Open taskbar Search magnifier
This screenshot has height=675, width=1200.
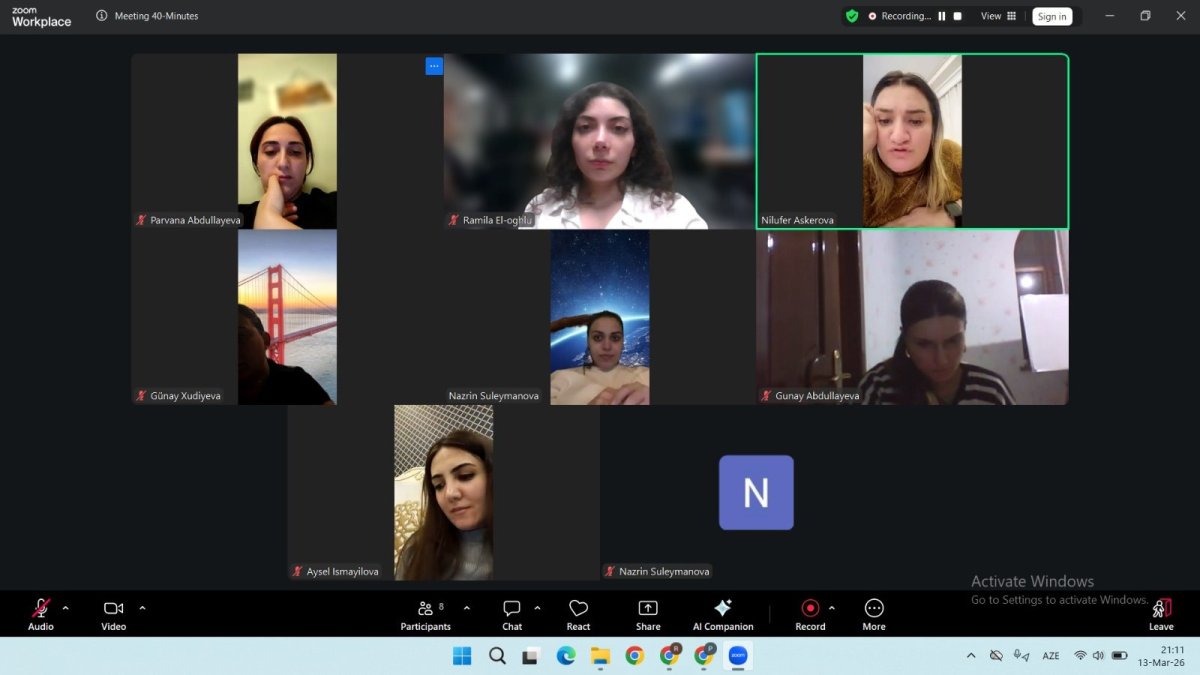tap(497, 656)
